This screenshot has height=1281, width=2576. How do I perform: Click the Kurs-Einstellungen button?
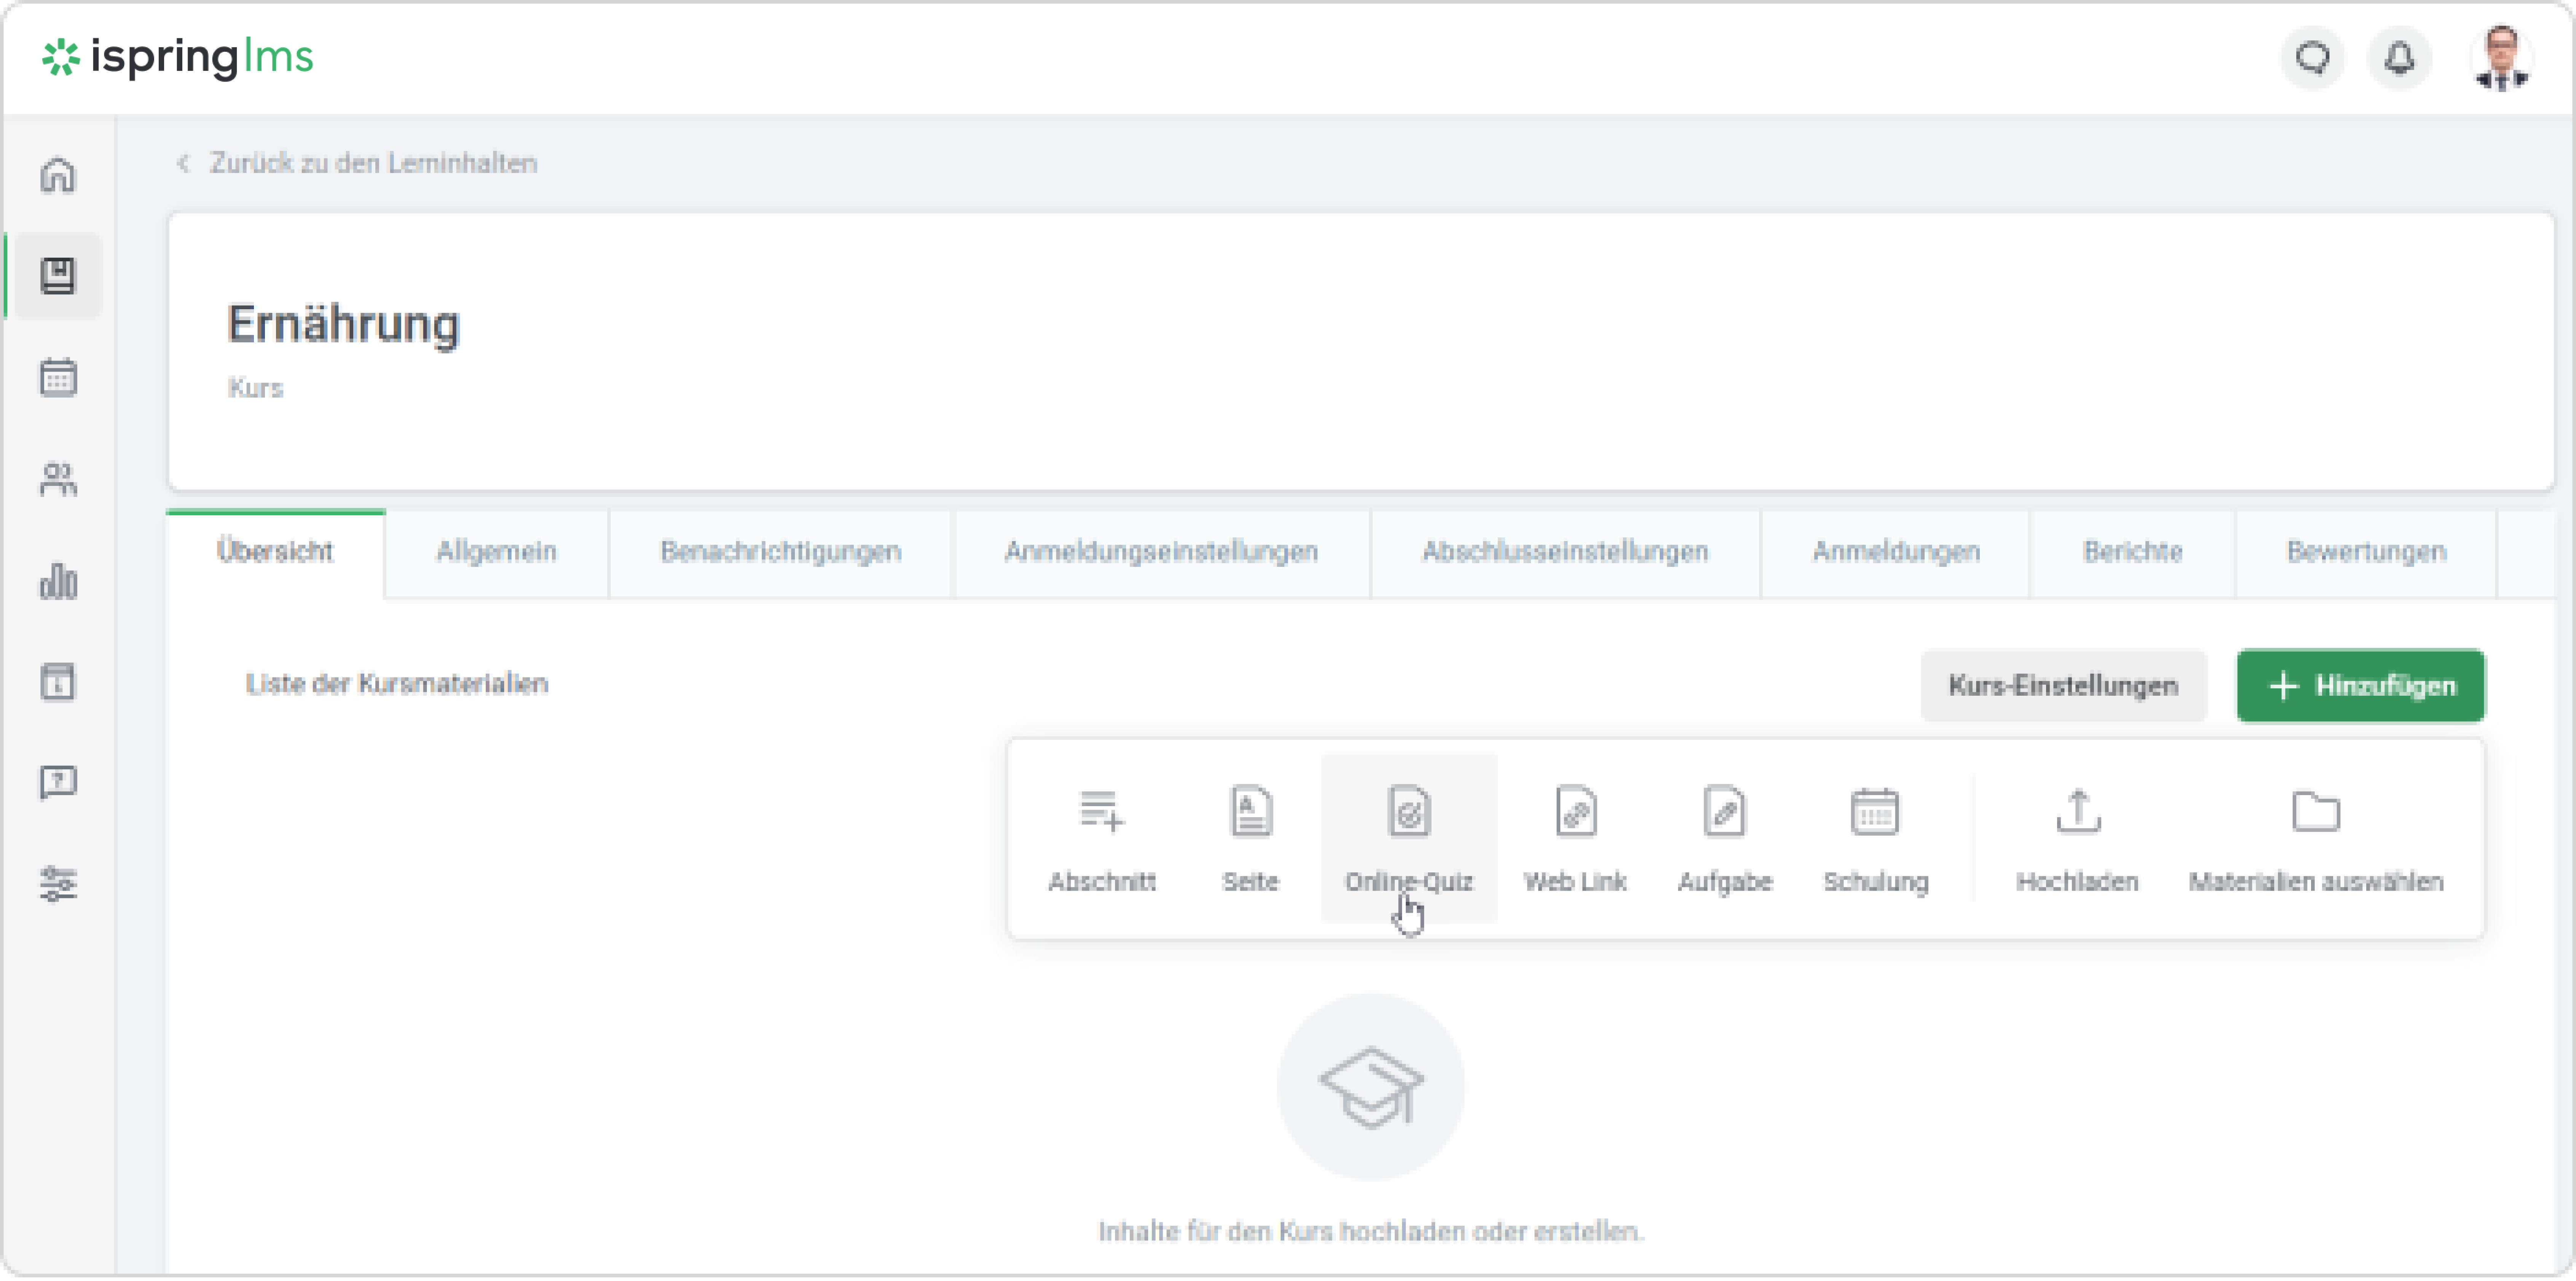2062,686
